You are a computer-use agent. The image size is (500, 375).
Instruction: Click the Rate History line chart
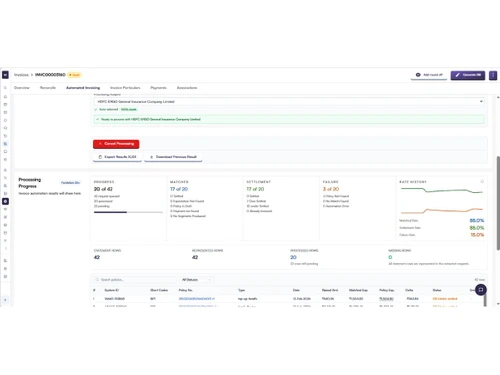point(442,201)
